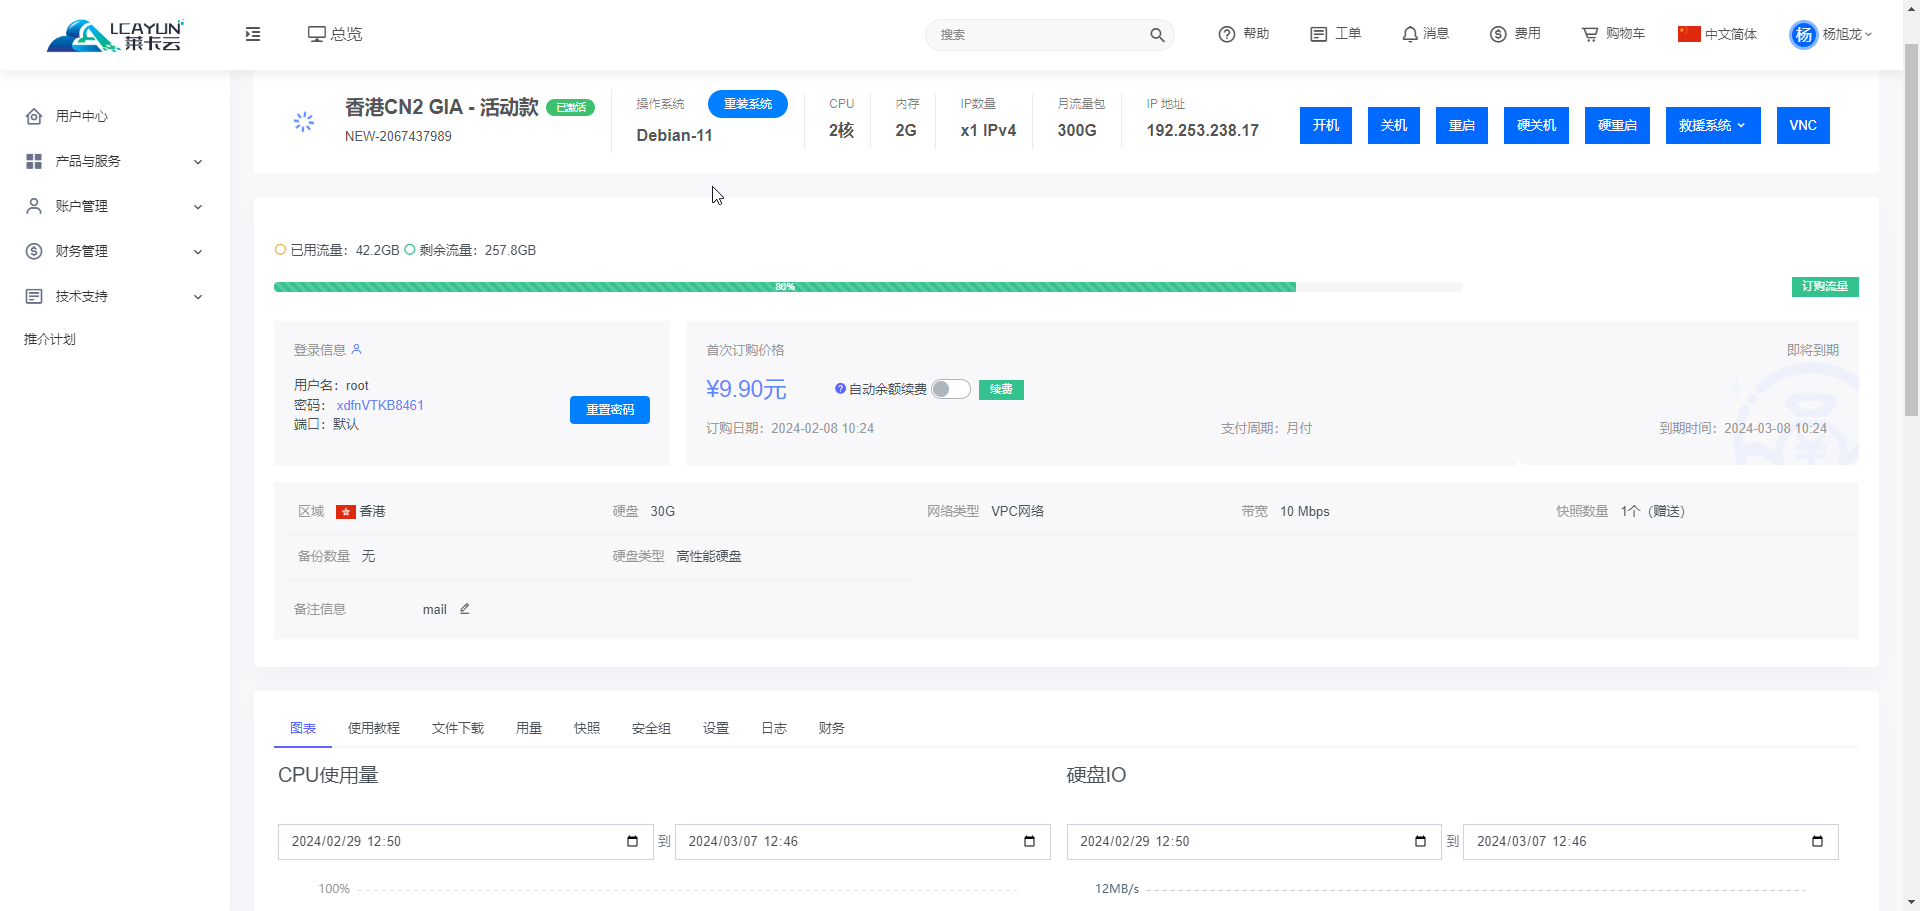Click the edit pencil next to mail remark

[x=465, y=609]
